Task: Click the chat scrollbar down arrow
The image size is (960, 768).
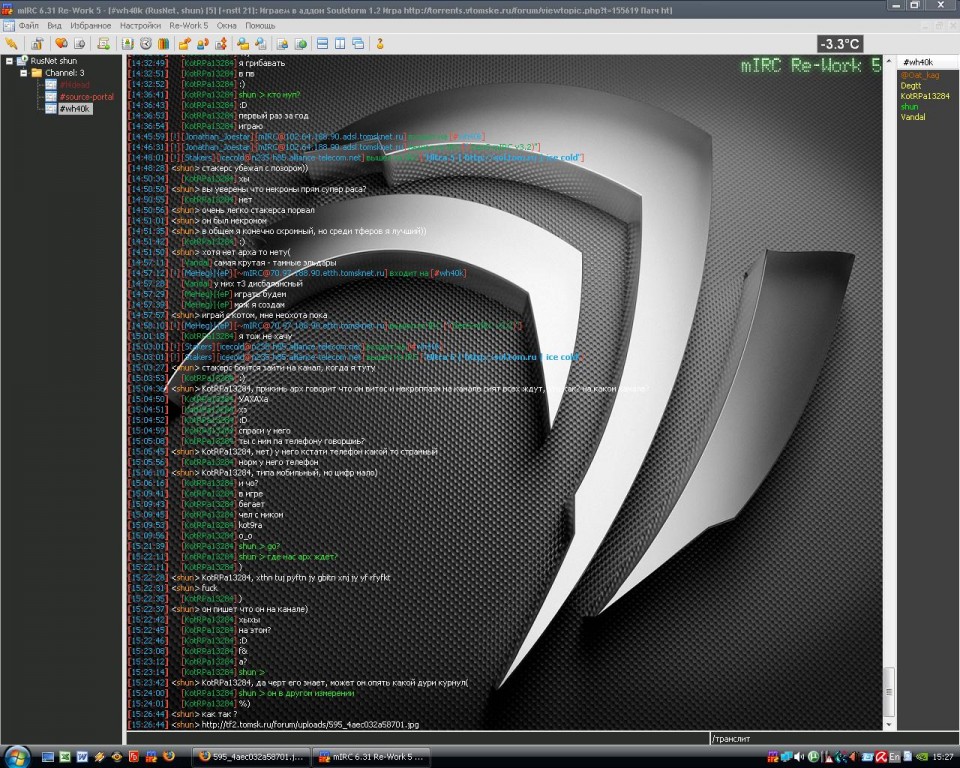Action: 889,725
